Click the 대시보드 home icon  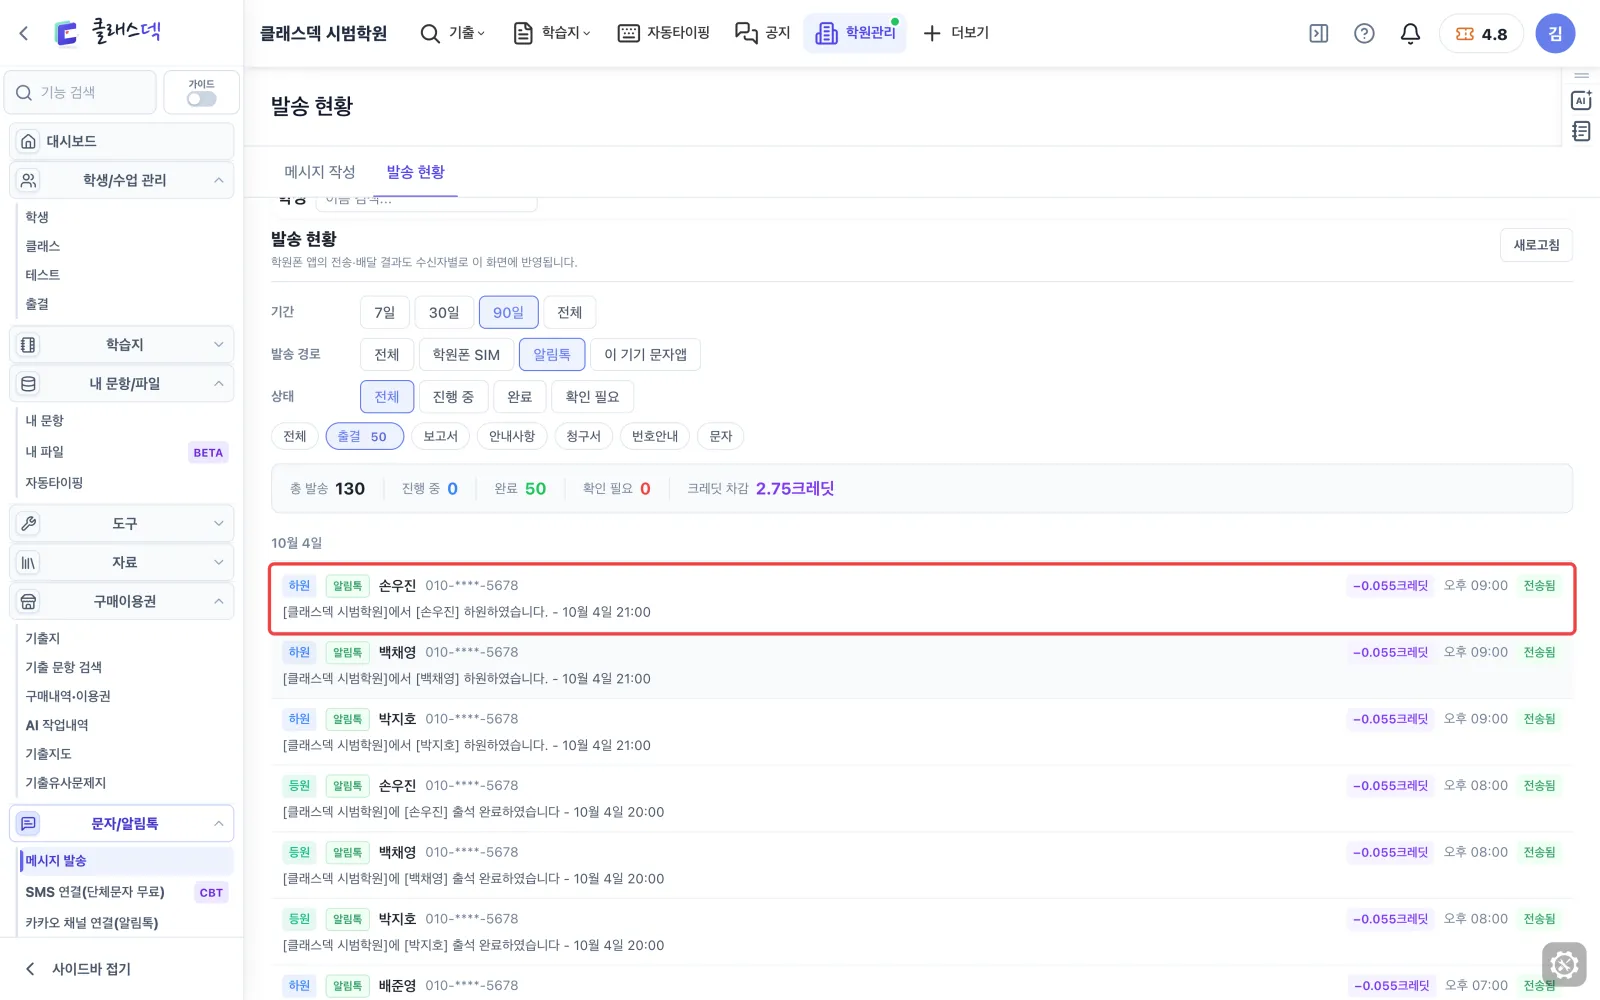click(x=29, y=141)
